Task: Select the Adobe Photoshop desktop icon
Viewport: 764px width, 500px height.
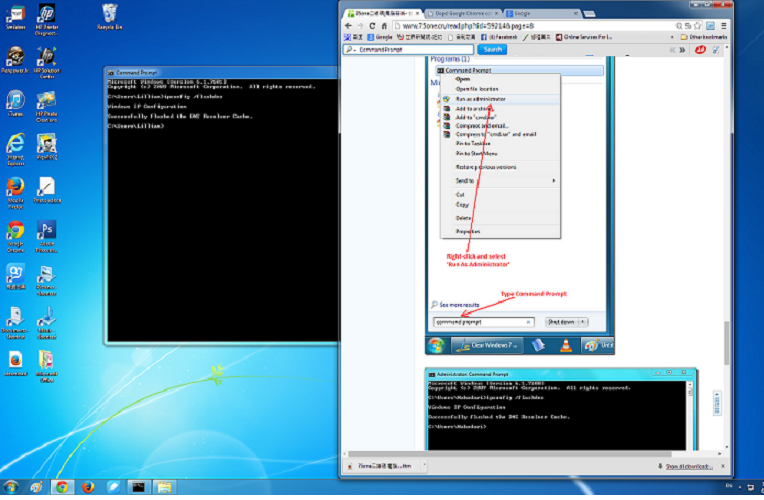Action: click(x=47, y=236)
